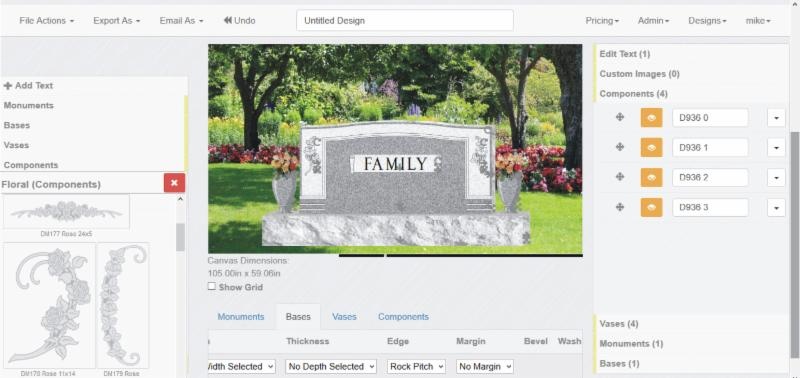The height and width of the screenshot is (378, 800).
Task: Open the File Actions menu
Action: pos(46,20)
